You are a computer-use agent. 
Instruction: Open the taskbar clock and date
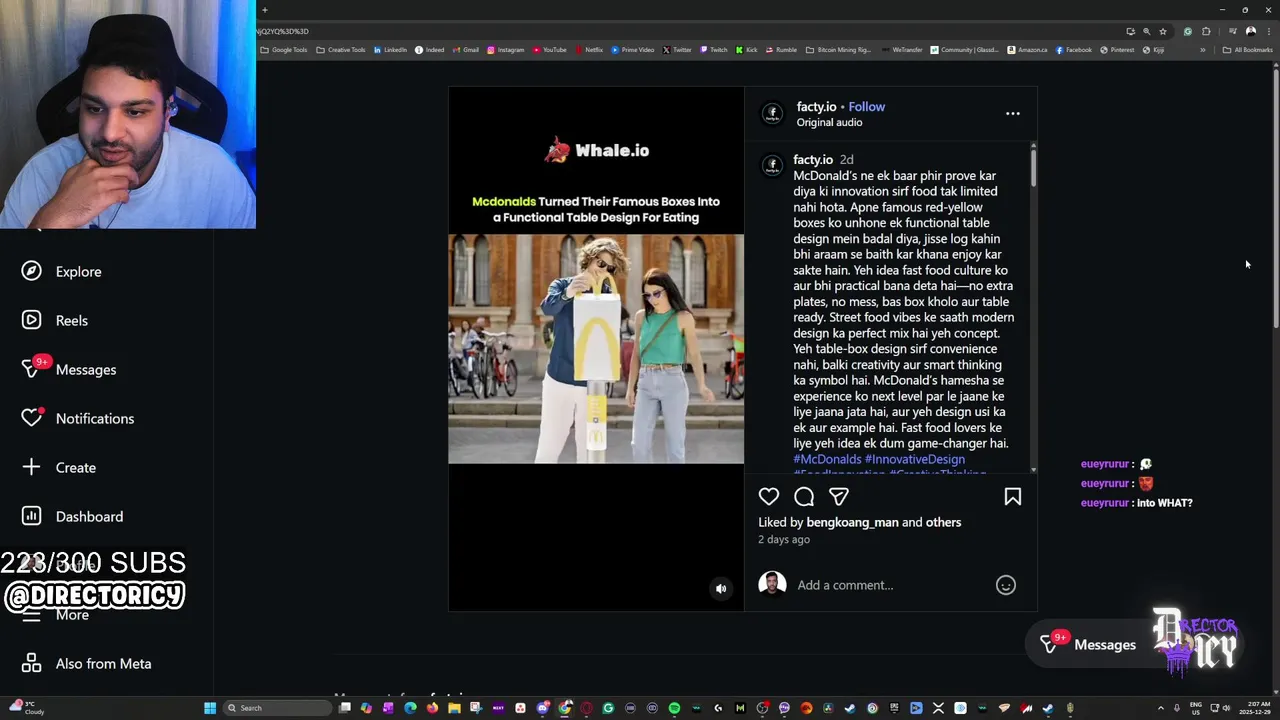tap(1255, 708)
